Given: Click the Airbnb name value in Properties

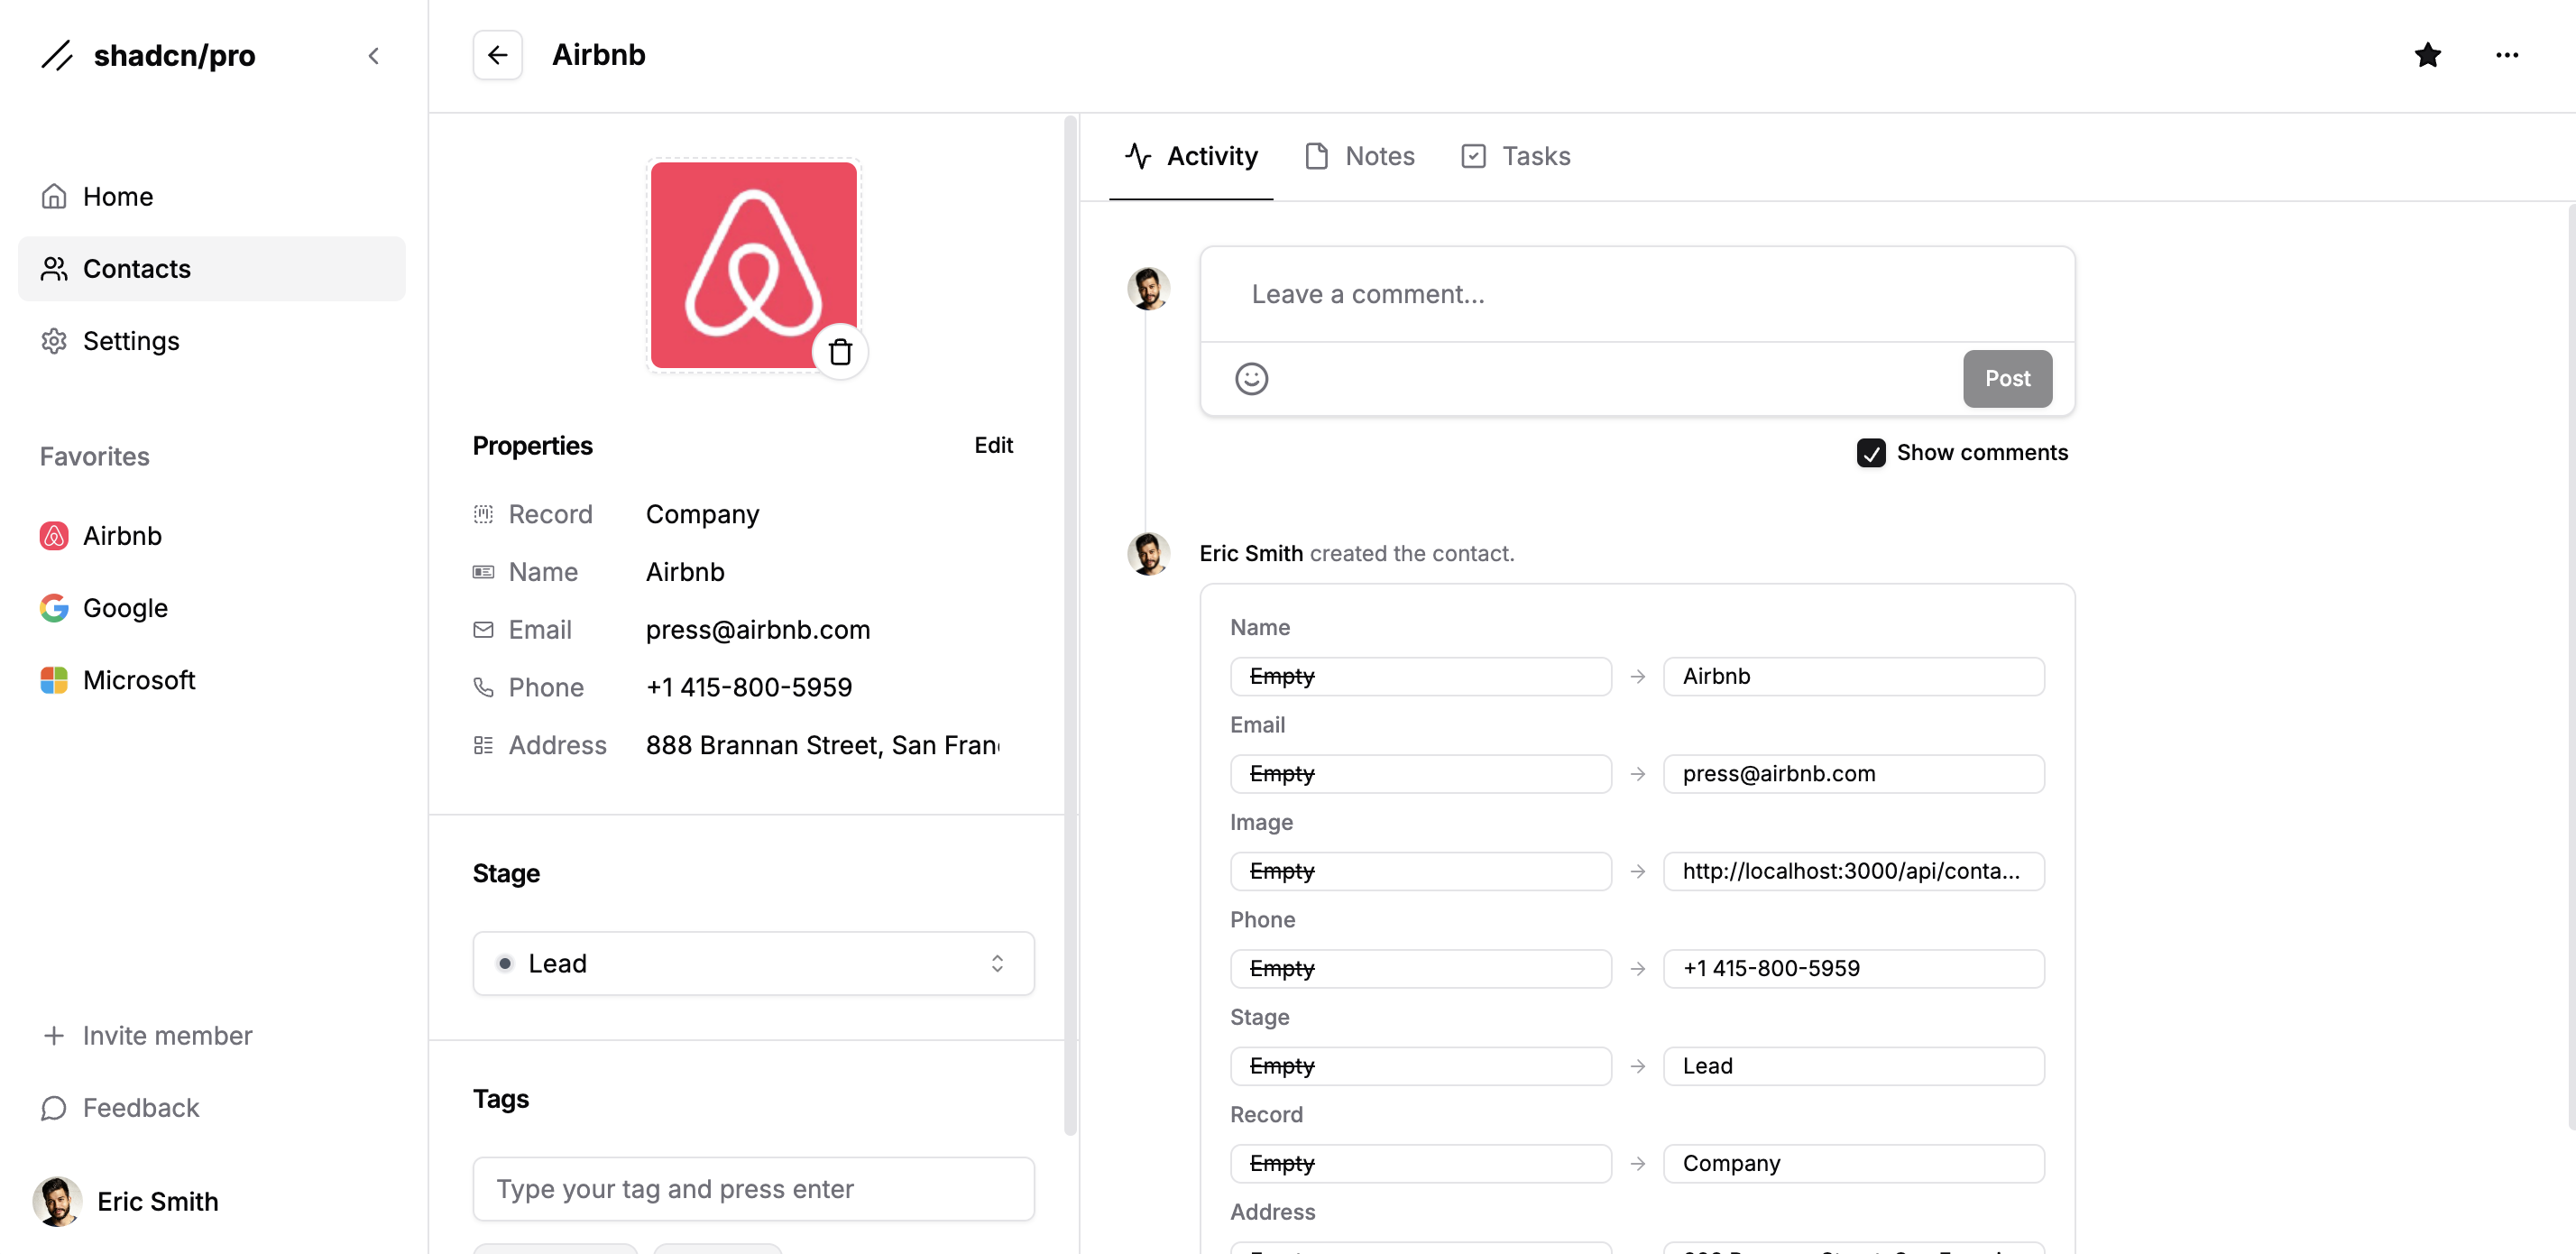Looking at the screenshot, I should tap(685, 572).
